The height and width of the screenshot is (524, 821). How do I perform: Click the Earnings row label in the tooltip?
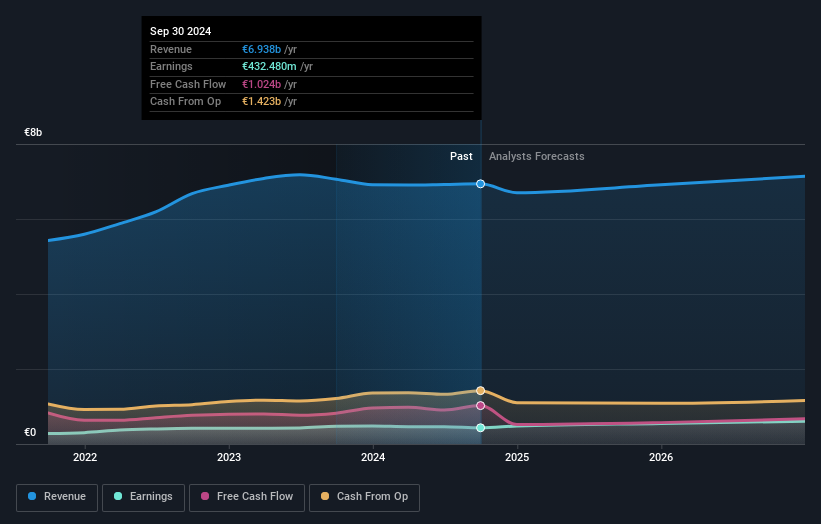pos(171,66)
